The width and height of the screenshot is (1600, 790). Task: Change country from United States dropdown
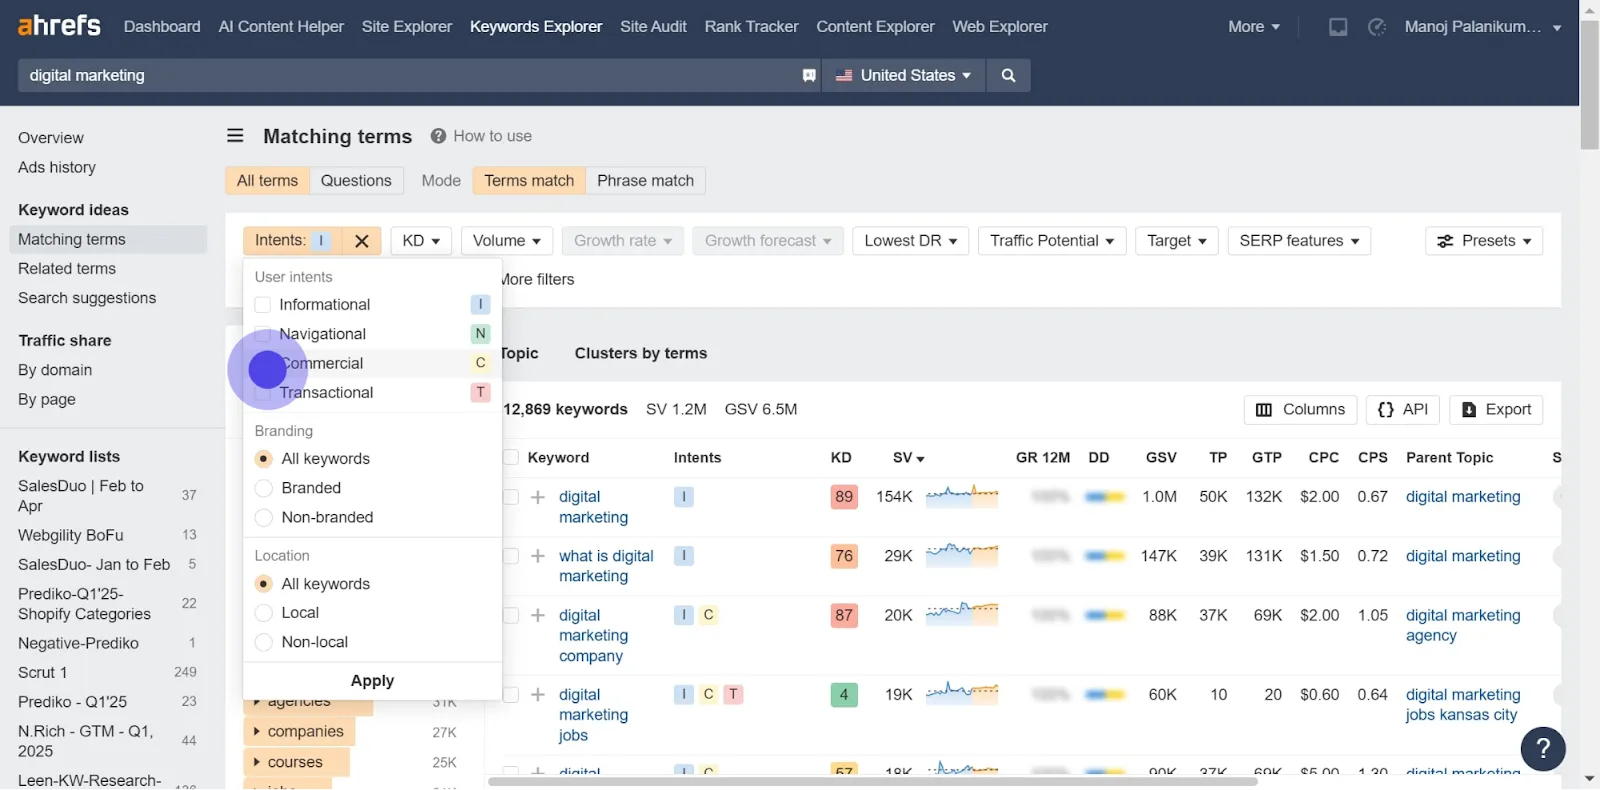coord(904,75)
